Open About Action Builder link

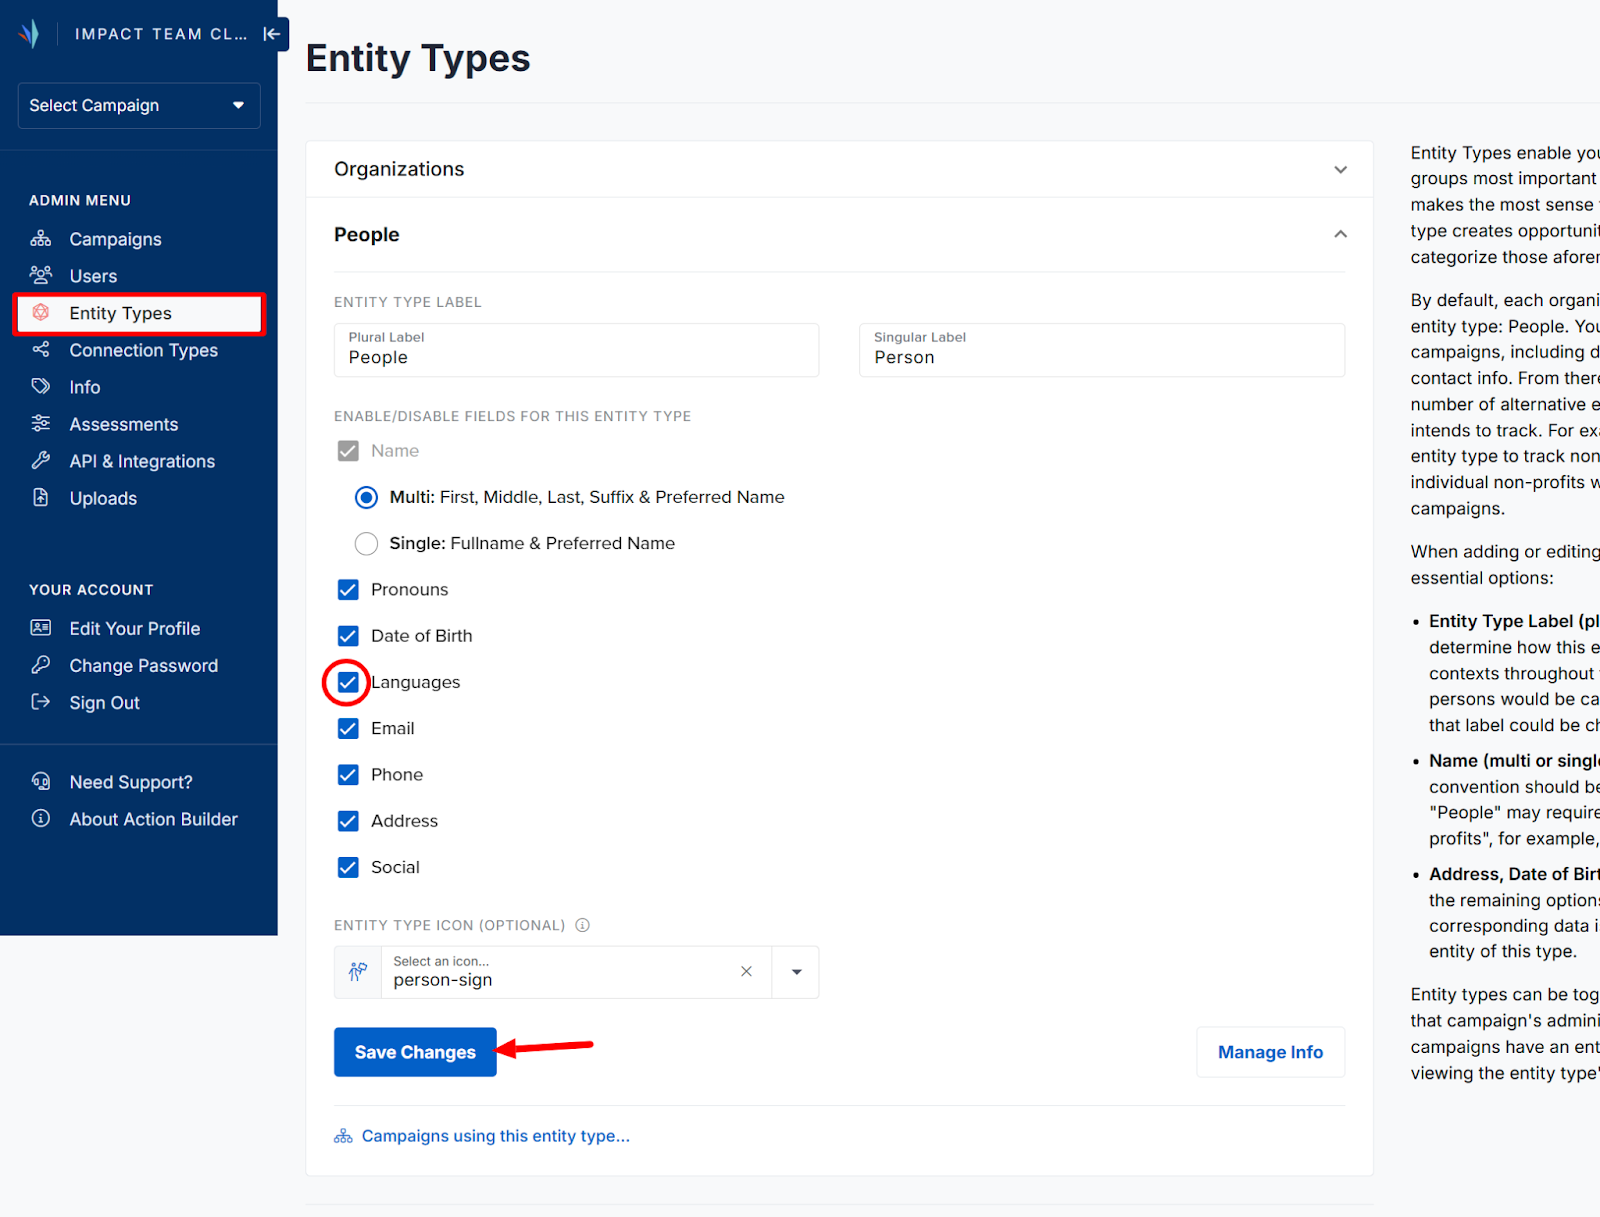pyautogui.click(x=154, y=819)
